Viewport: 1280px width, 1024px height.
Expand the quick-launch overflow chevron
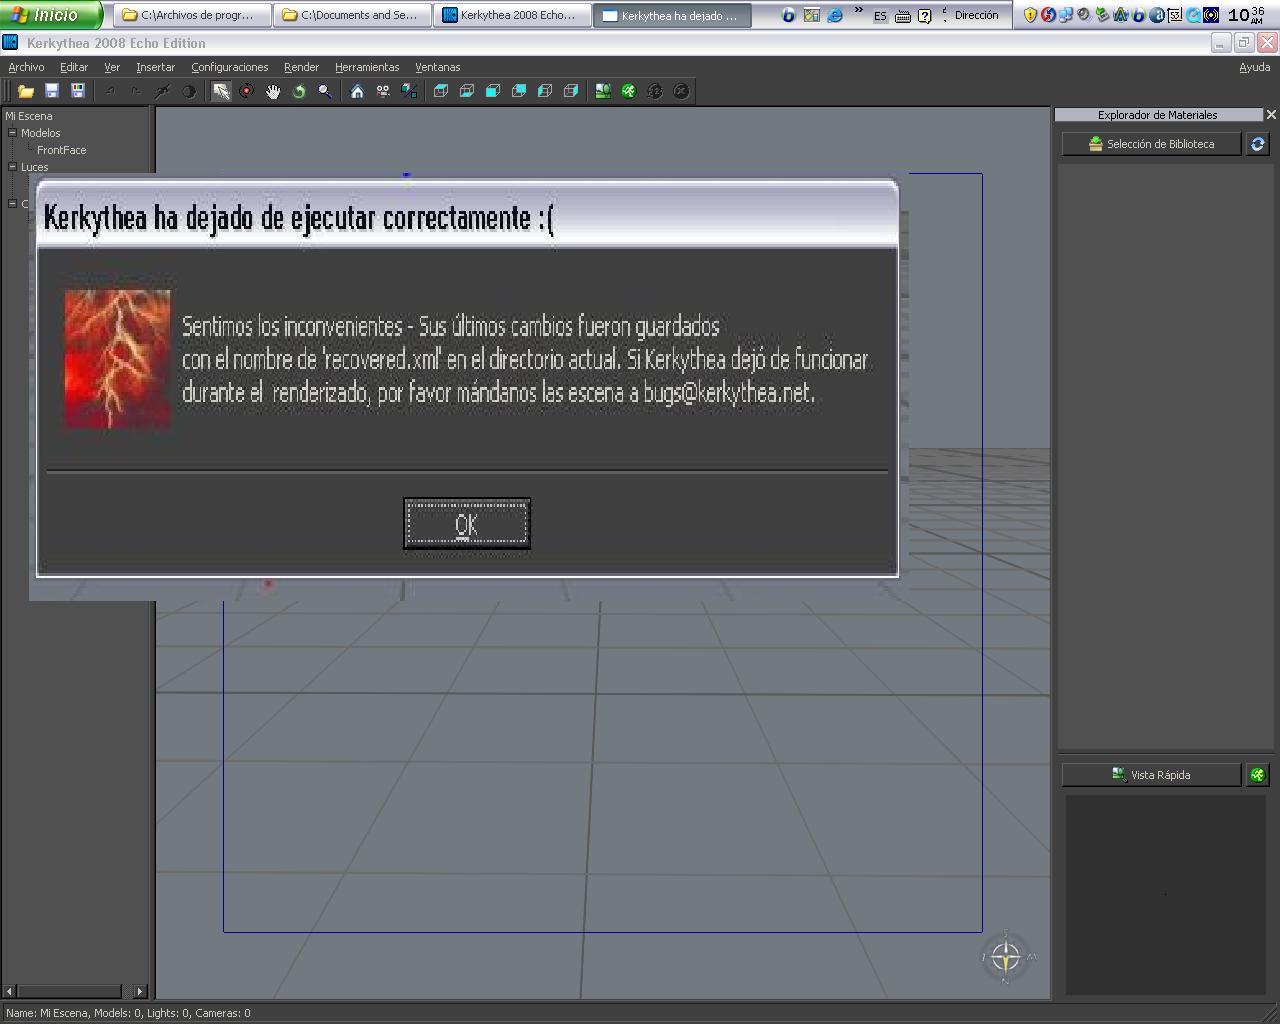click(858, 11)
